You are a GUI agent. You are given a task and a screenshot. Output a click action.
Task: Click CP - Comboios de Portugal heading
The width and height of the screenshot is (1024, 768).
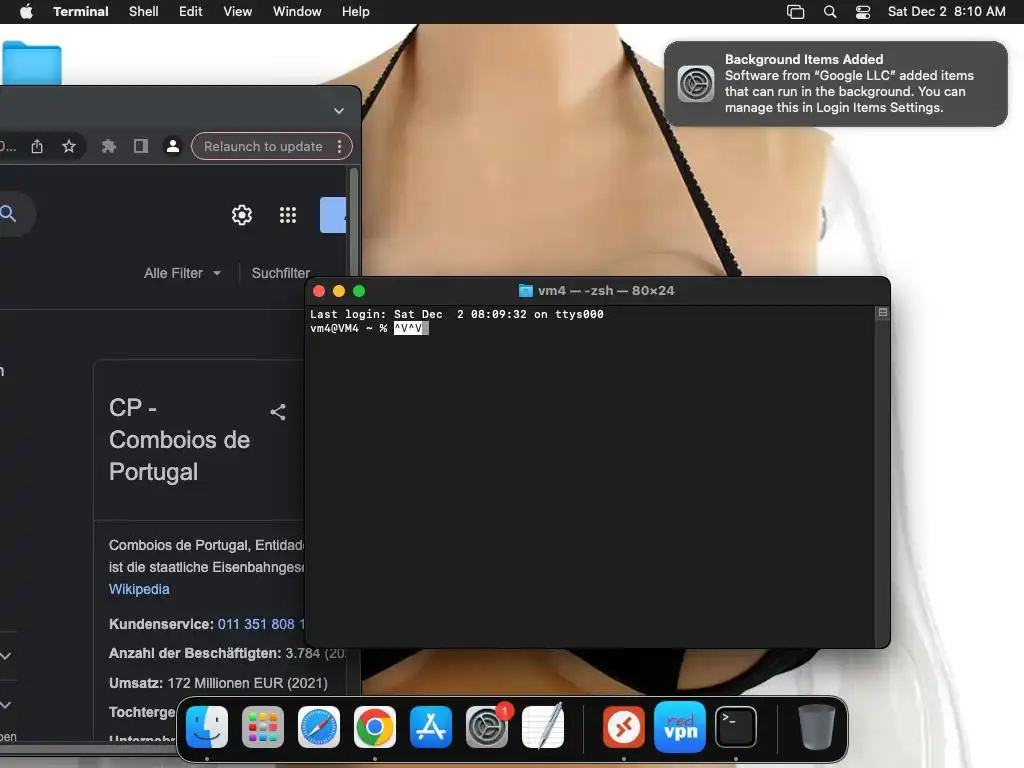point(180,440)
